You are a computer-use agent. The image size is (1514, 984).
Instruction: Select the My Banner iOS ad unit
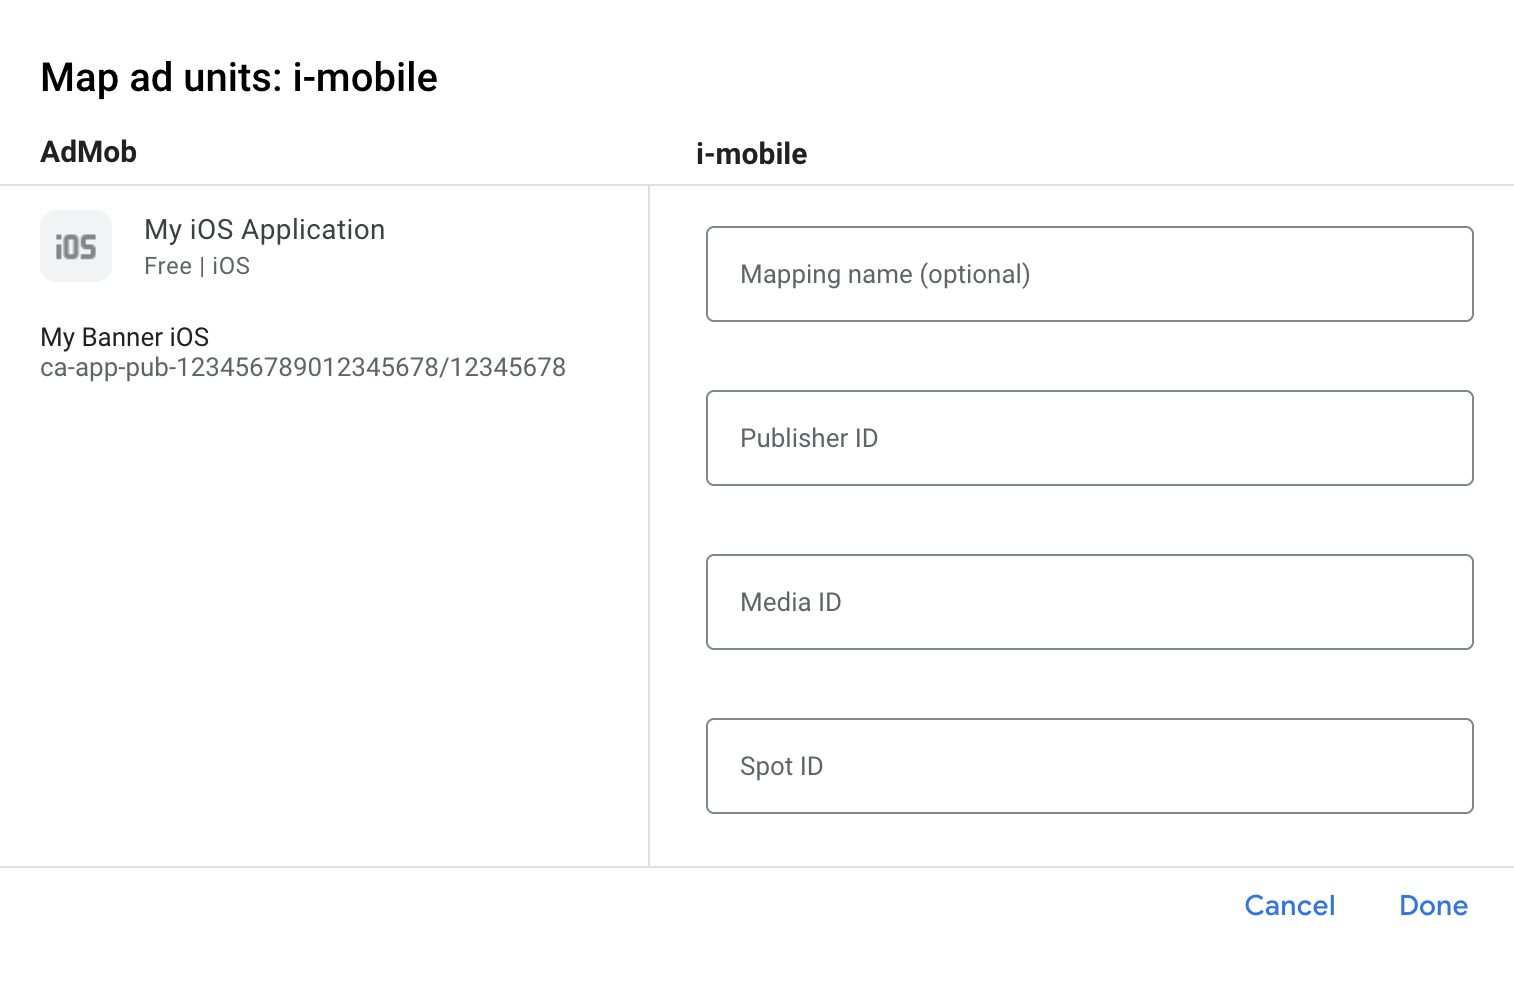(x=125, y=337)
